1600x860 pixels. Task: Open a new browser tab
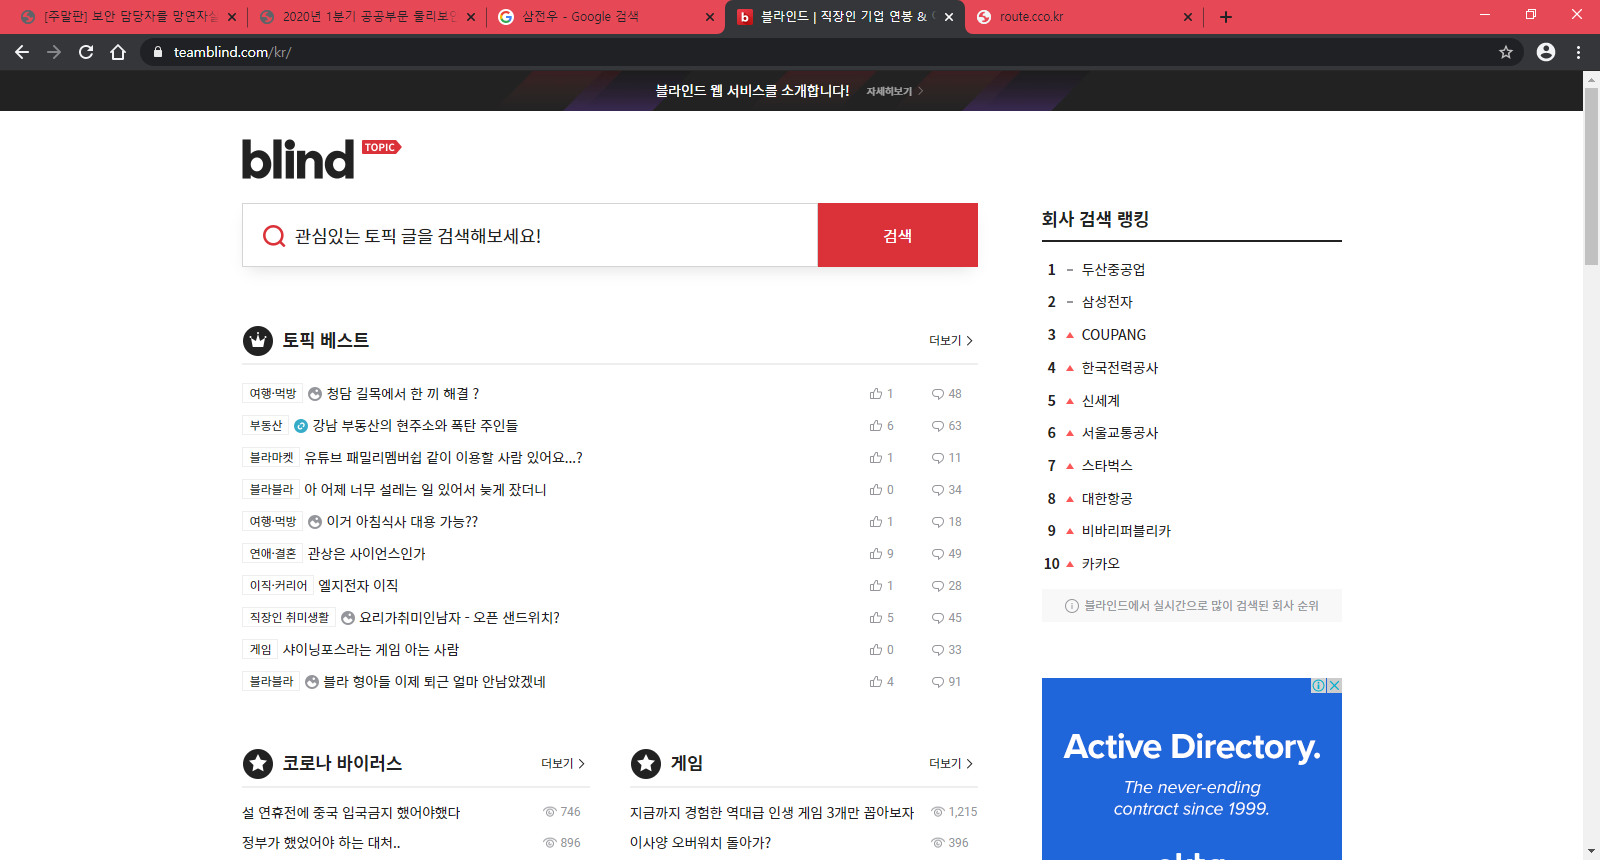point(1226,17)
